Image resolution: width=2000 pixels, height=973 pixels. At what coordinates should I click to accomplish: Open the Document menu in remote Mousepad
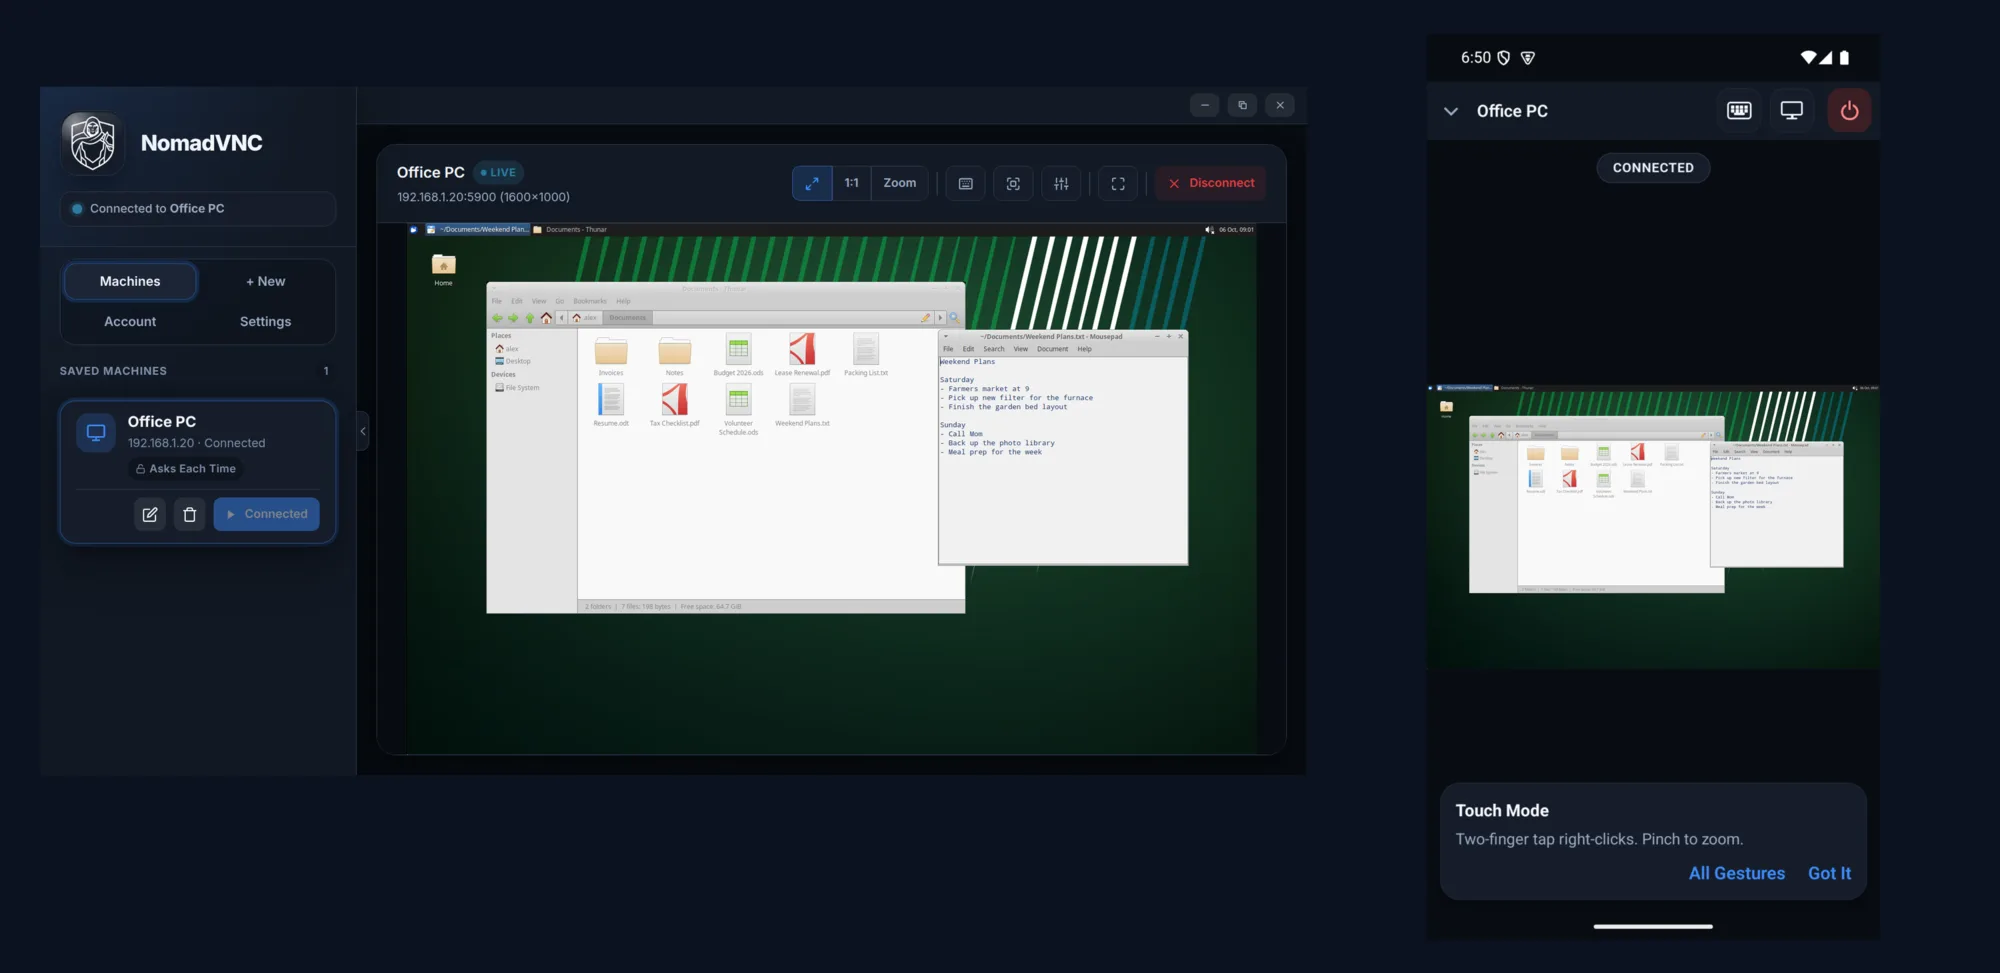coord(1052,349)
